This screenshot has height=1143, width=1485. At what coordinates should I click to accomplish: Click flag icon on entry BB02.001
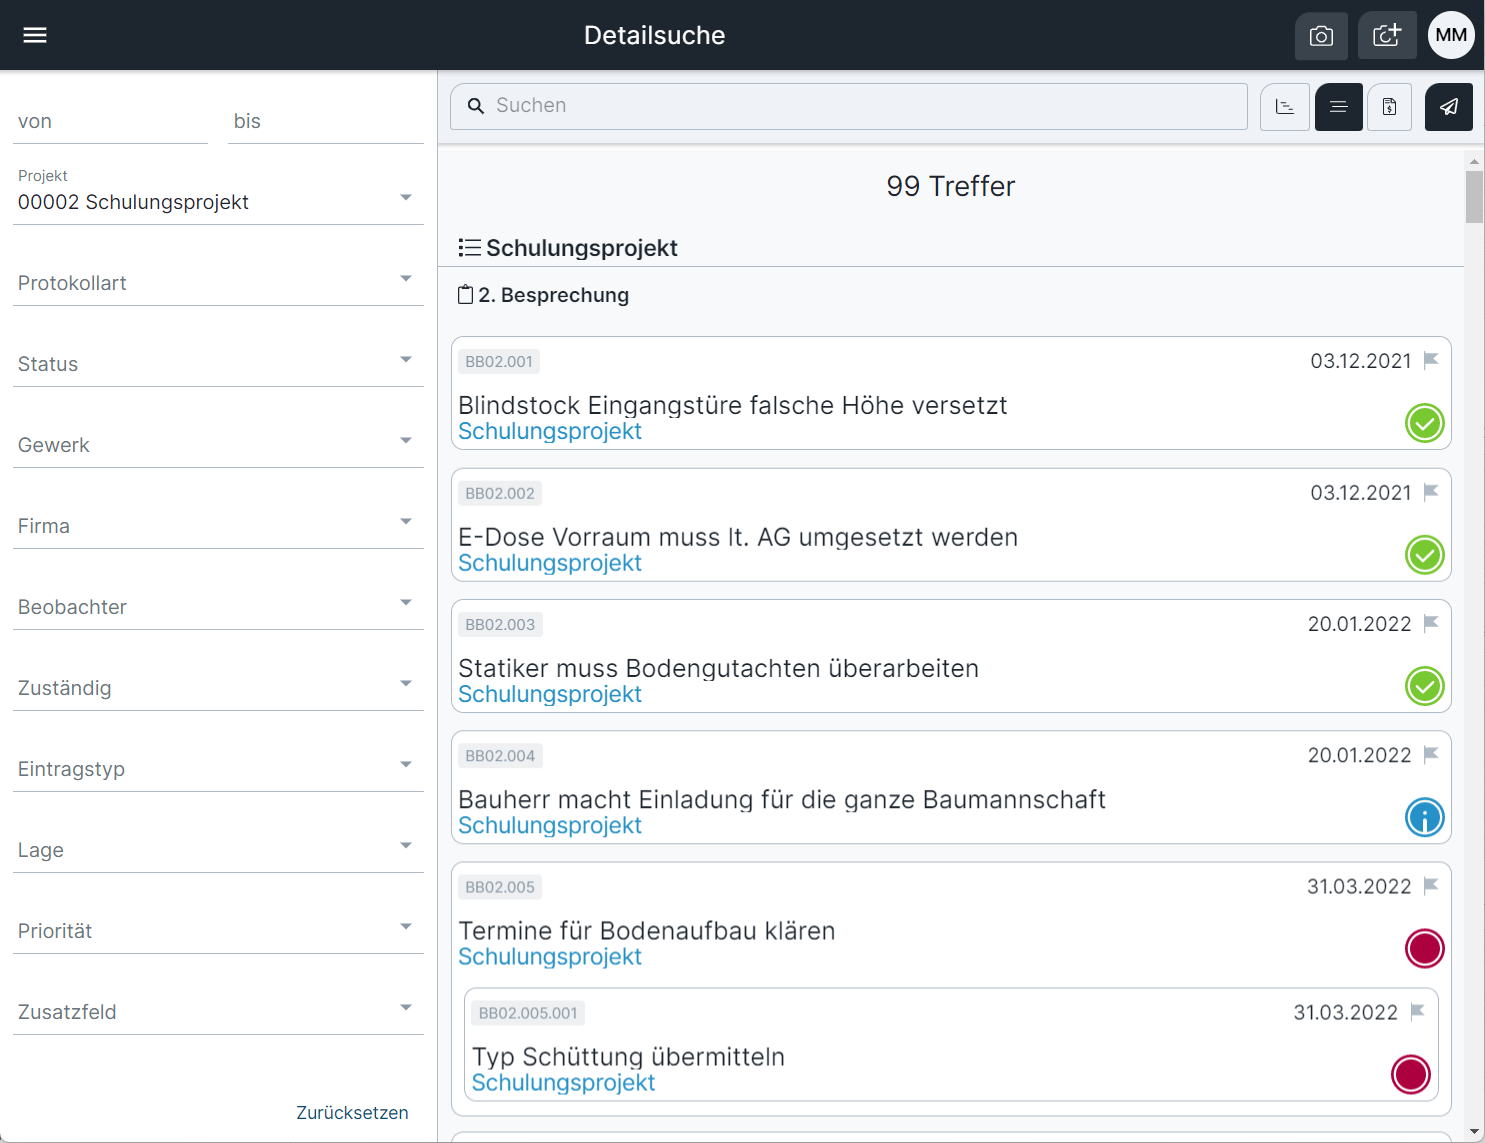click(1431, 360)
